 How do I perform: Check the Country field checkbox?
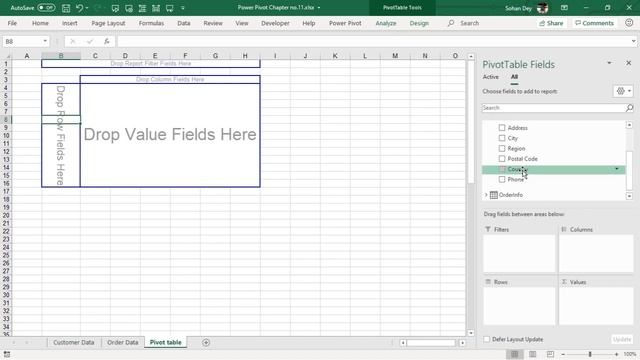pos(502,169)
